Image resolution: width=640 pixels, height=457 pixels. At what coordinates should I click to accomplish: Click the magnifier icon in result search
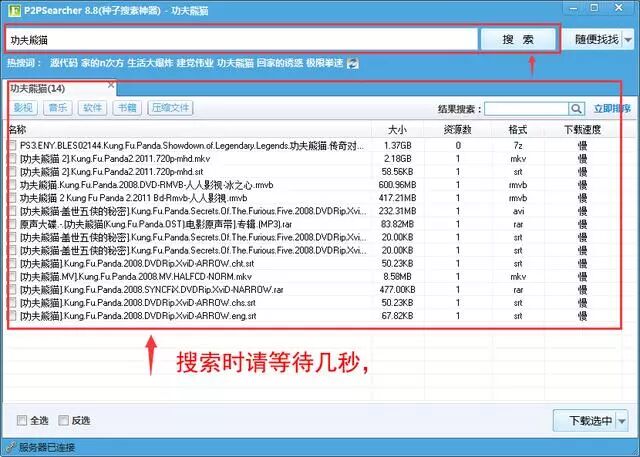click(x=576, y=109)
